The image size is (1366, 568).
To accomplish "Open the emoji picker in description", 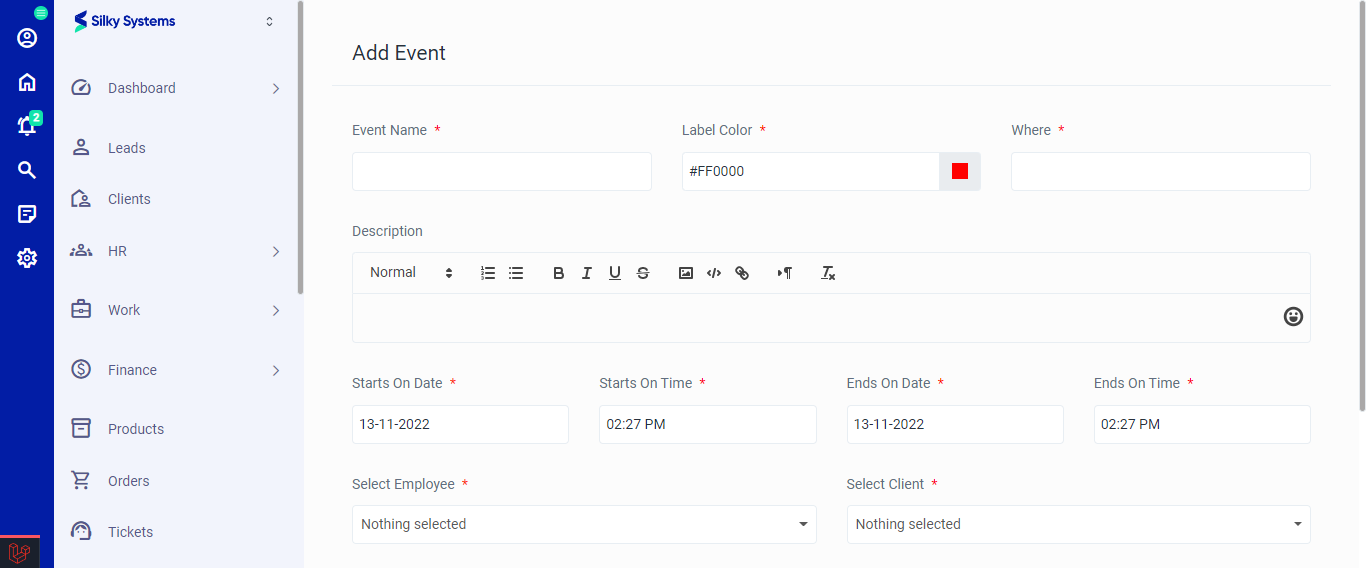I will (x=1293, y=316).
